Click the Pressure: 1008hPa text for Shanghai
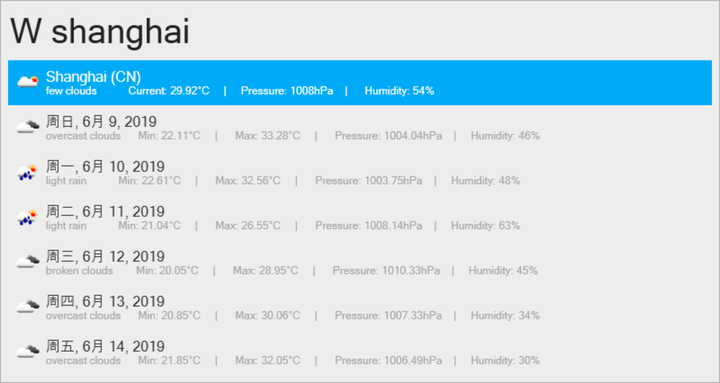The width and height of the screenshot is (720, 383). point(287,91)
